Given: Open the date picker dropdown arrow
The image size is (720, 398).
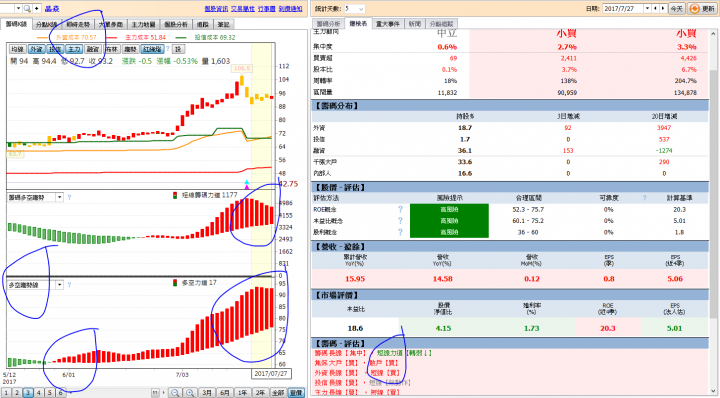Looking at the screenshot, I should point(647,9).
